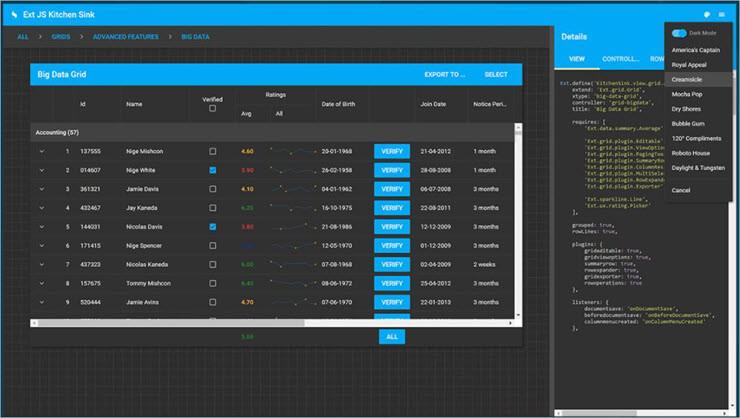
Task: Switch to the CONTROLL... tab in Details
Action: click(x=621, y=59)
